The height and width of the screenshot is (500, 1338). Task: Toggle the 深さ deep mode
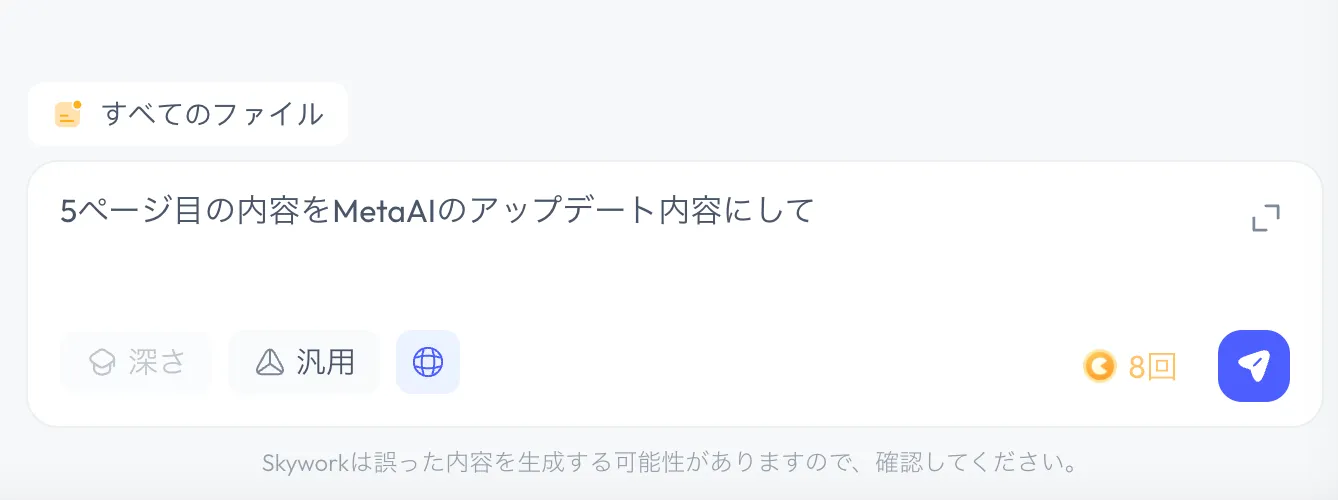point(137,362)
